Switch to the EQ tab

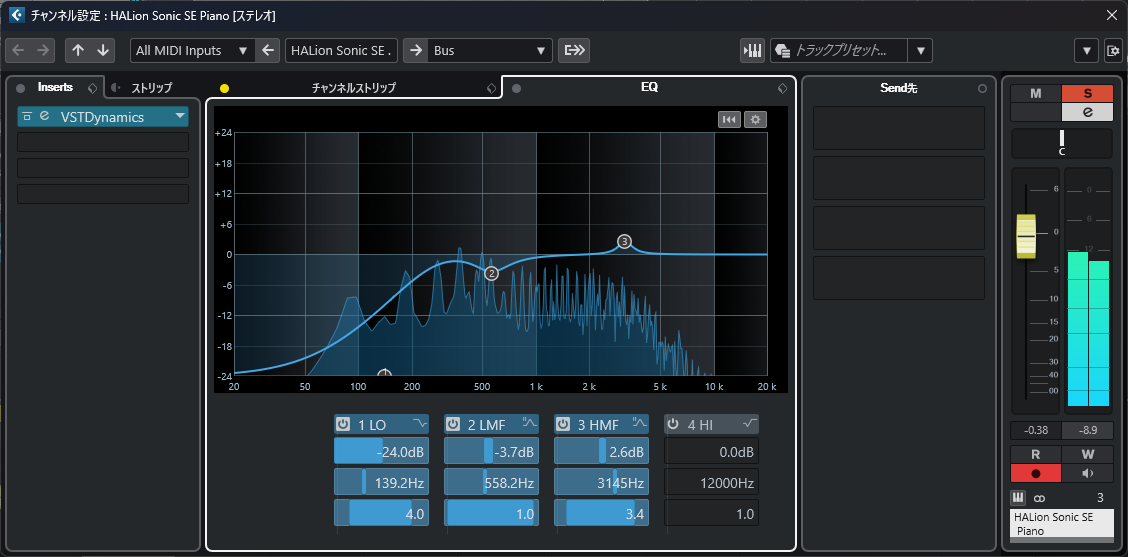(649, 87)
